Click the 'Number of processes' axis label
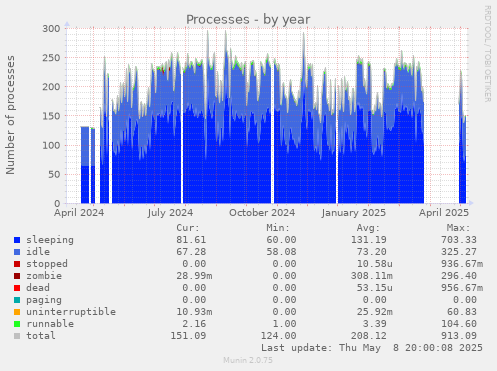Image resolution: width=497 pixels, height=371 pixels. [10, 115]
